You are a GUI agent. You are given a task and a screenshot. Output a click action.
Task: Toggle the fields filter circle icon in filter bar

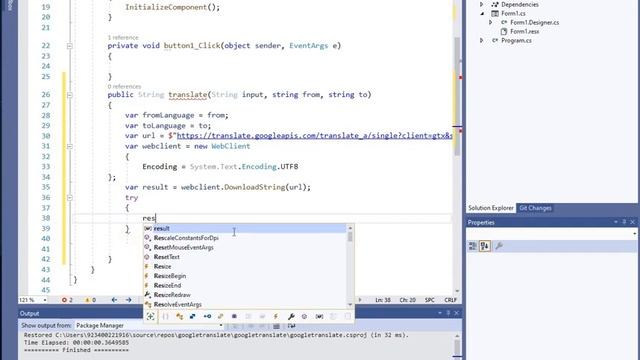(x=304, y=316)
